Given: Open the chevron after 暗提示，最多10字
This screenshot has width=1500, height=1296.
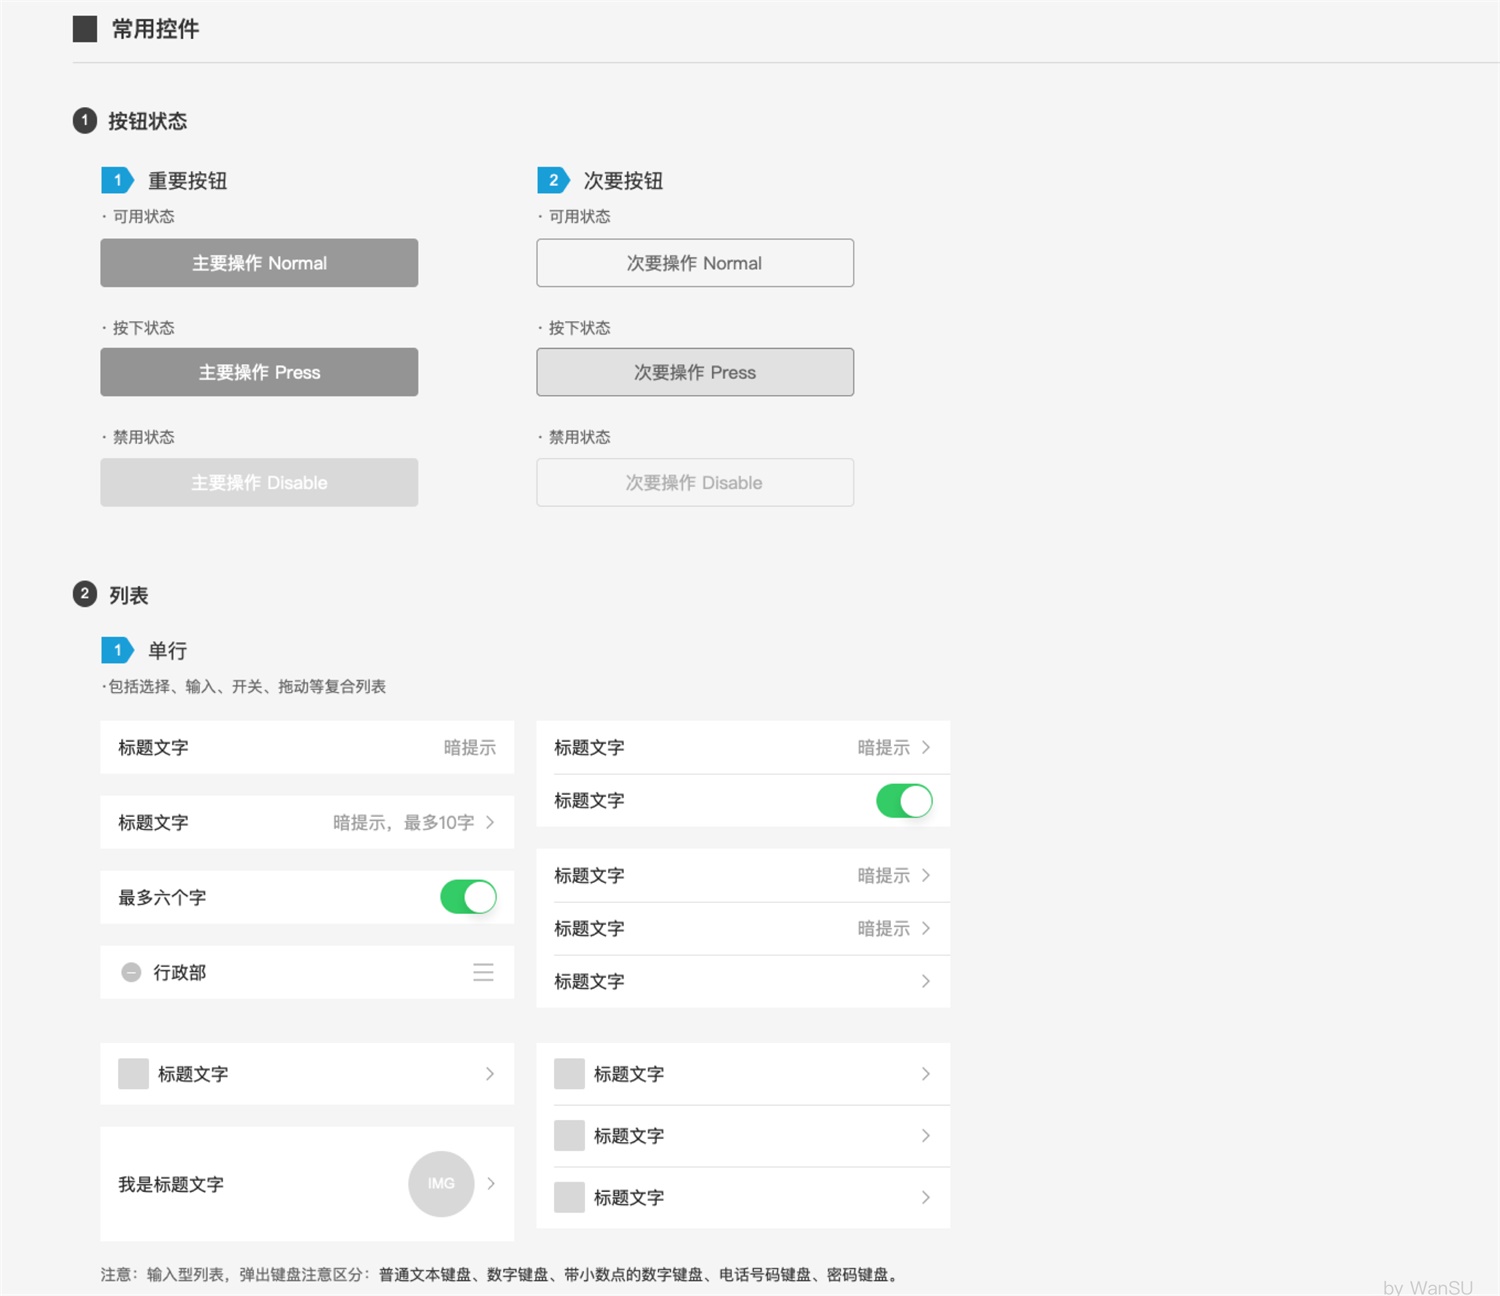Looking at the screenshot, I should (490, 822).
